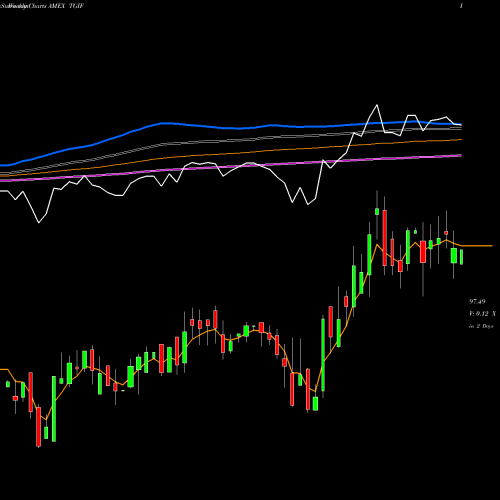
Task: Click the "AMEX TGIF" chart title text
Action: point(66,6)
